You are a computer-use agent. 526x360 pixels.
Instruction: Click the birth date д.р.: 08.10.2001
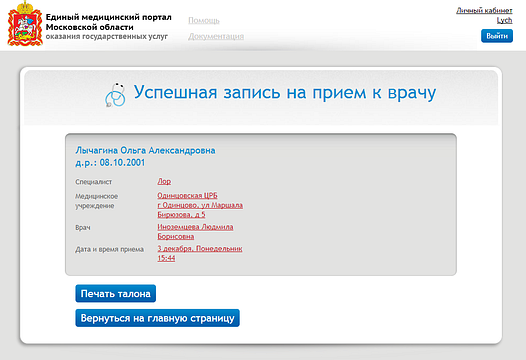(x=110, y=163)
